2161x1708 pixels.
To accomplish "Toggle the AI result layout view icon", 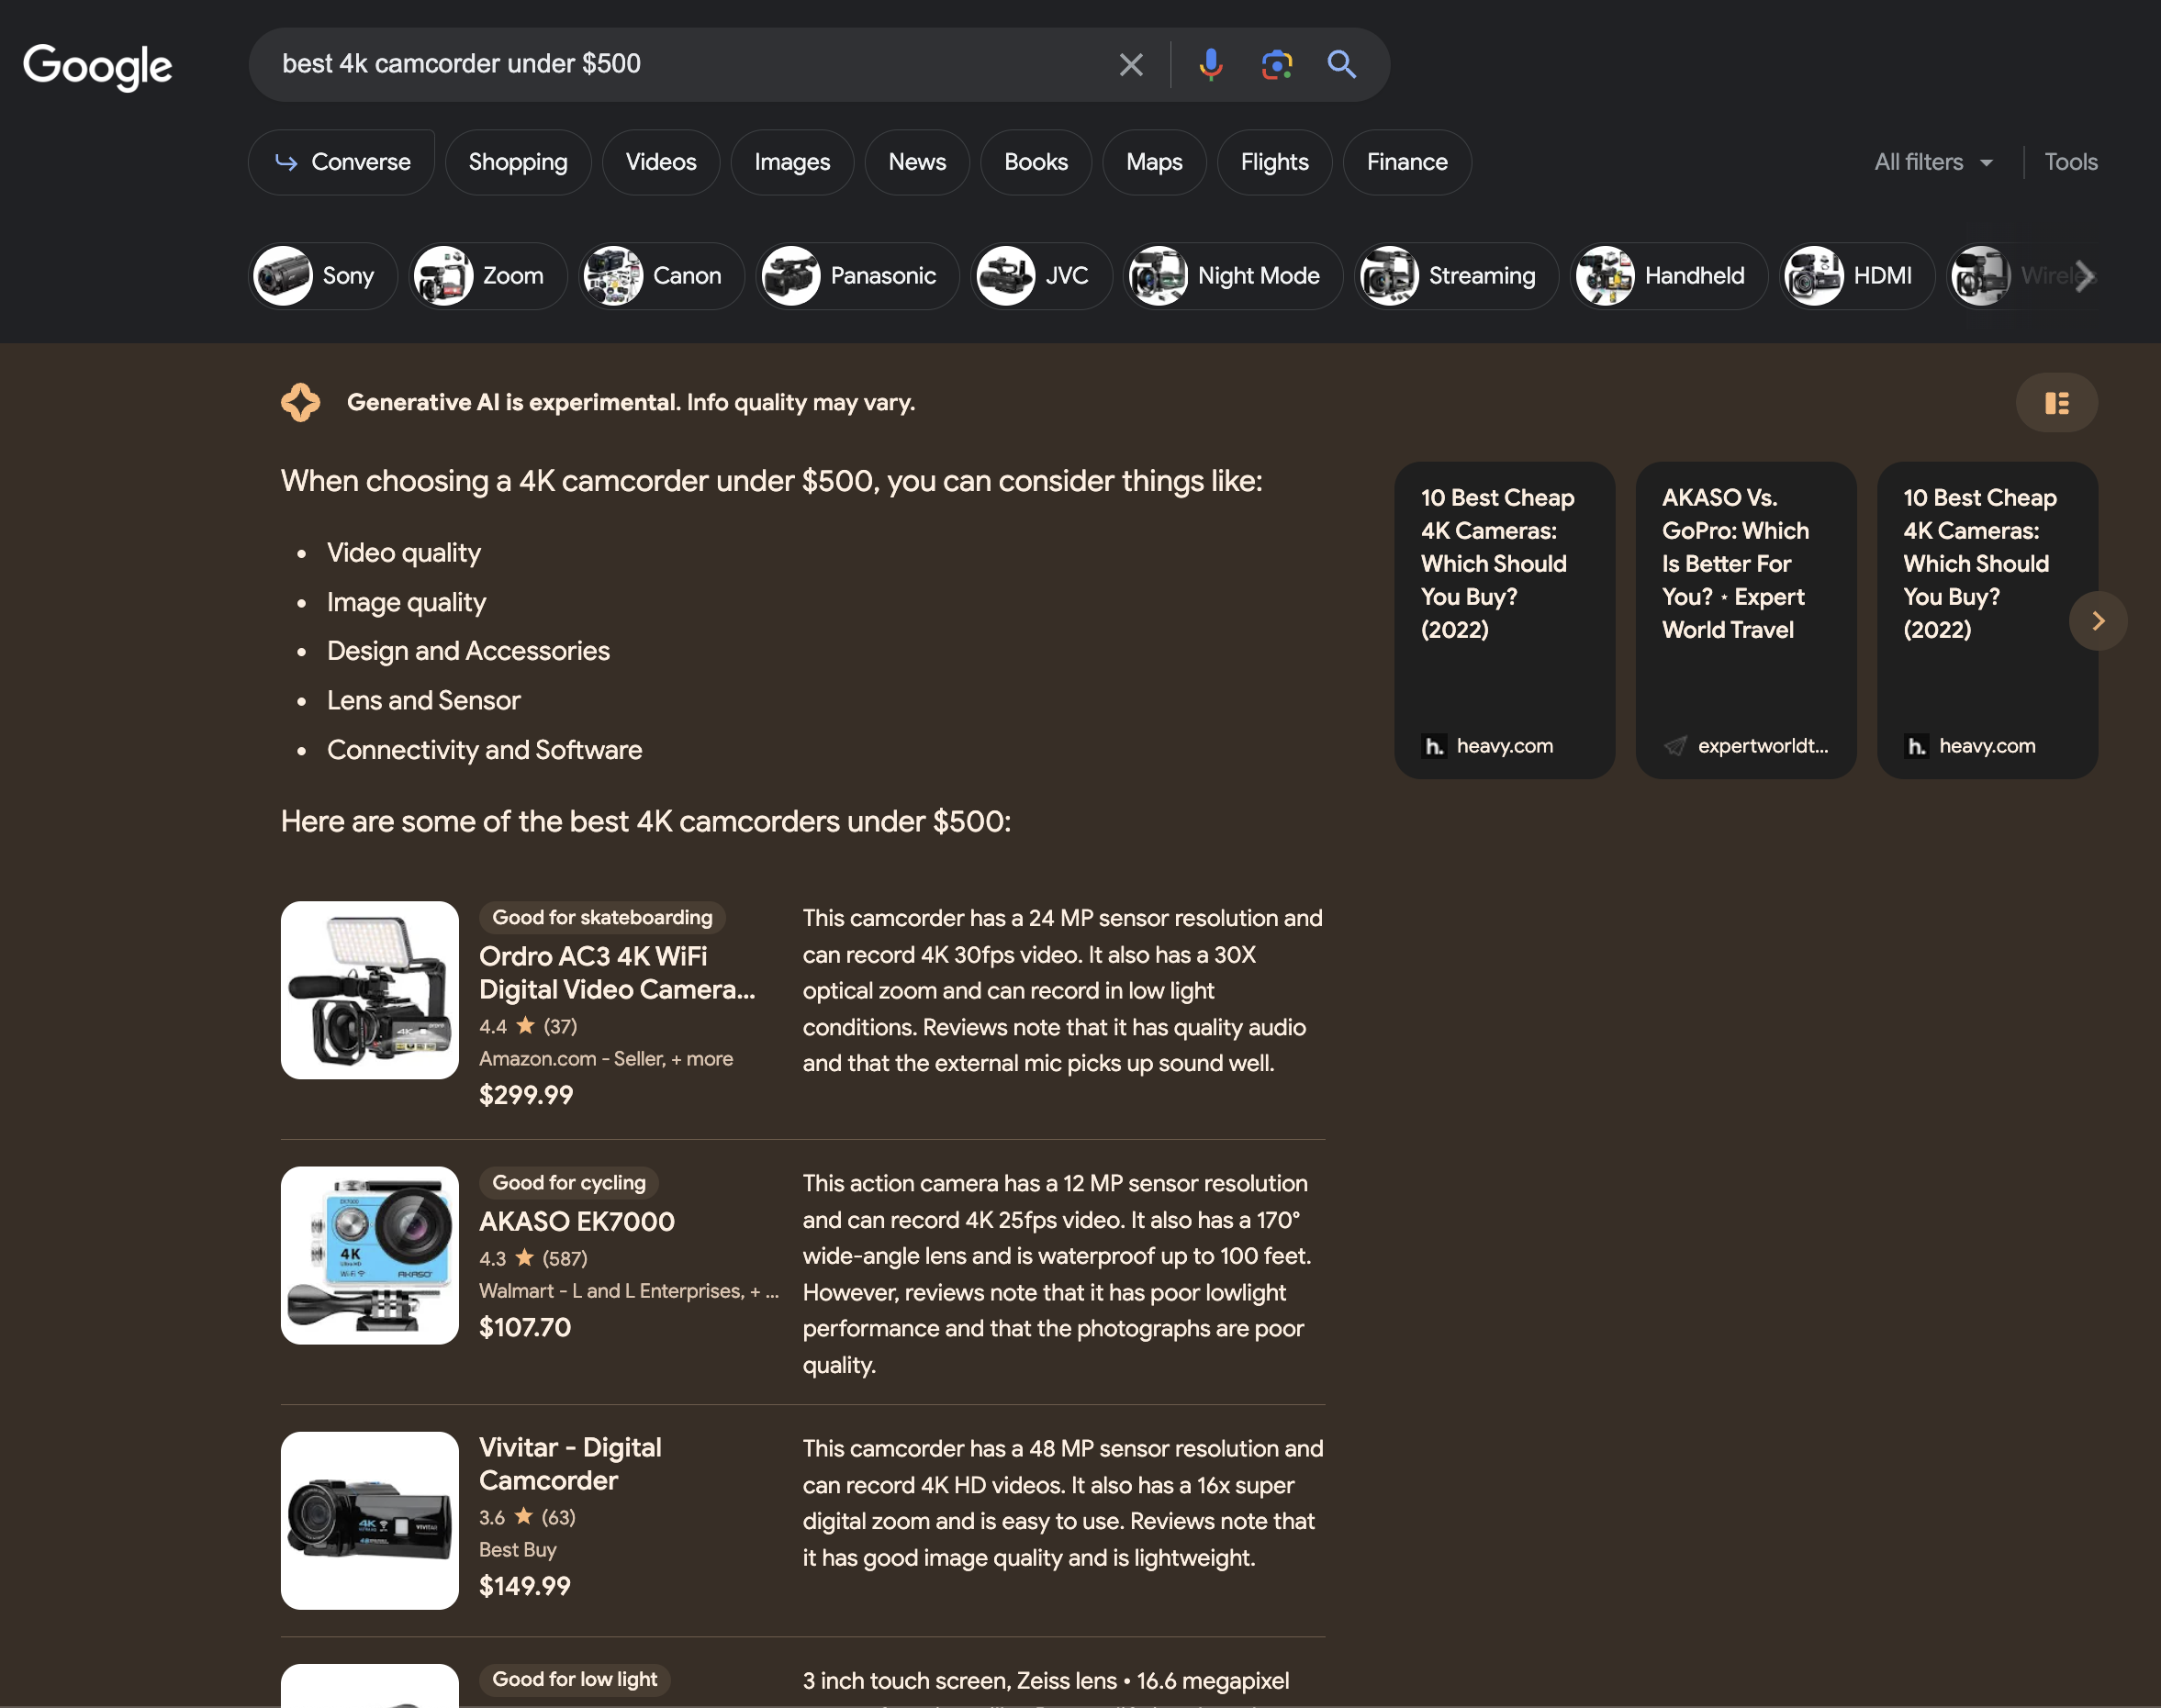I will 2056,403.
